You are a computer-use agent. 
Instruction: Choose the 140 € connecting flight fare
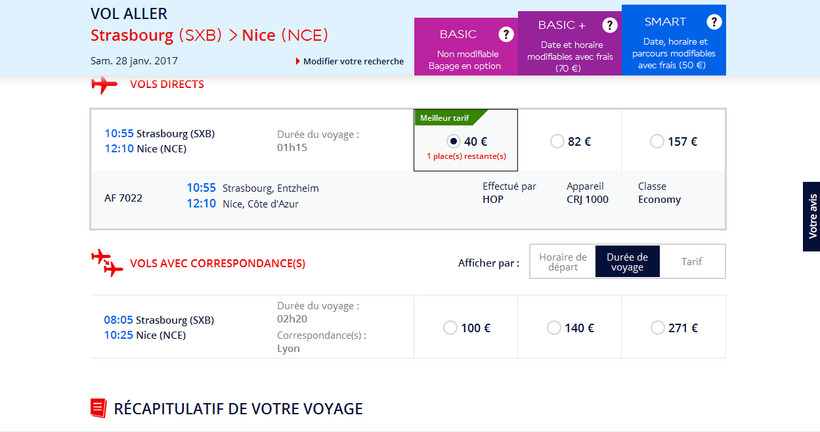click(553, 327)
